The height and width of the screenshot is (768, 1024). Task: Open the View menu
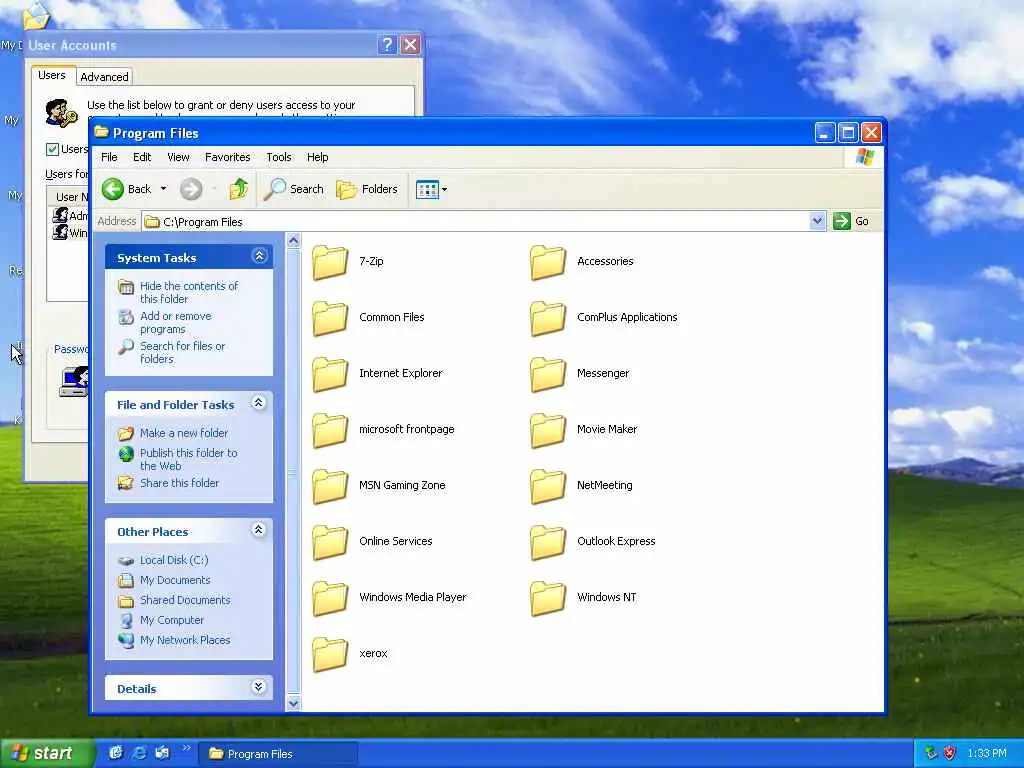click(x=178, y=157)
